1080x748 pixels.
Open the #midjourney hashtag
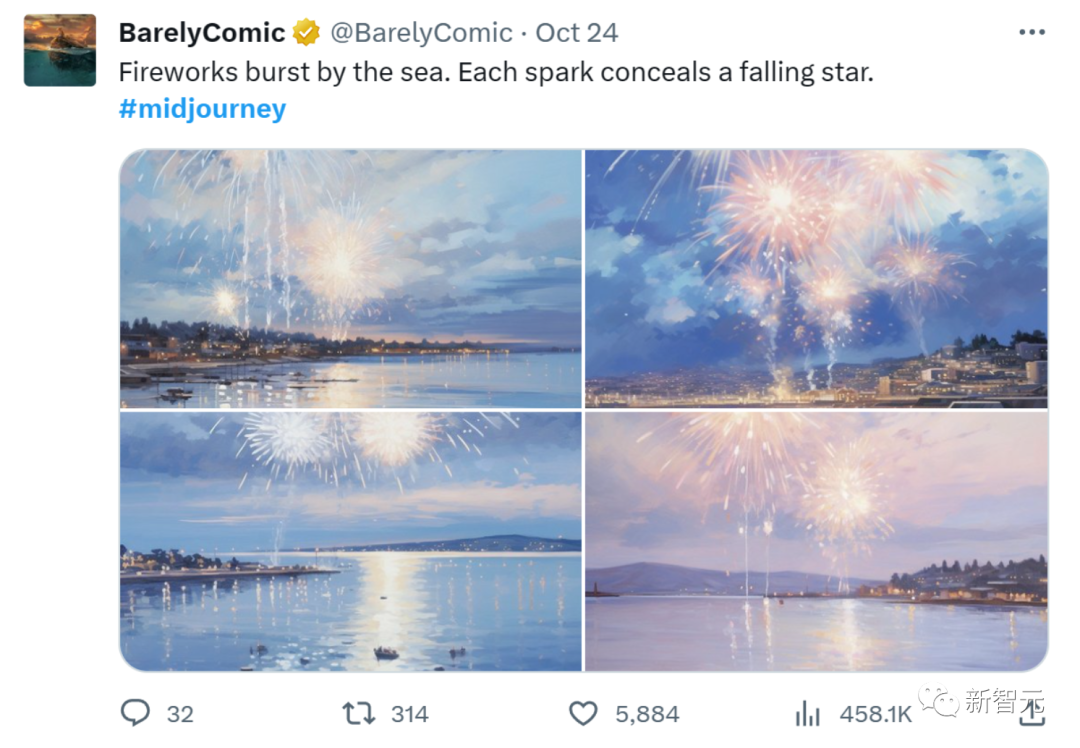(202, 108)
